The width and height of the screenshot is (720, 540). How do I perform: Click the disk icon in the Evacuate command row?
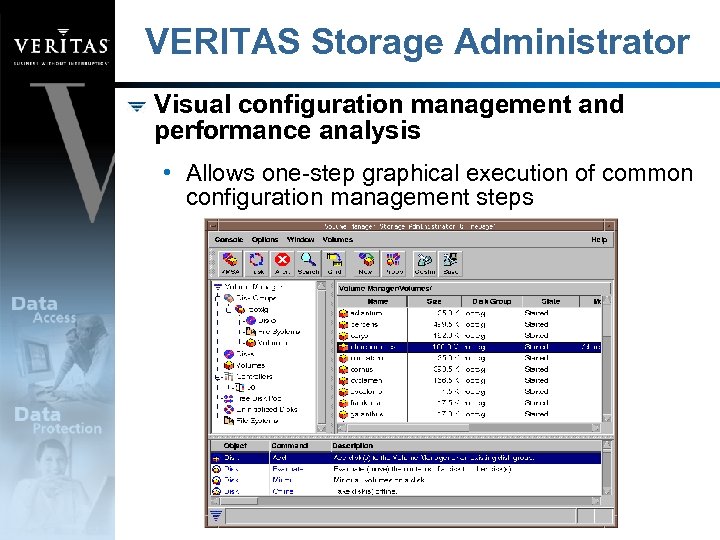(x=216, y=469)
